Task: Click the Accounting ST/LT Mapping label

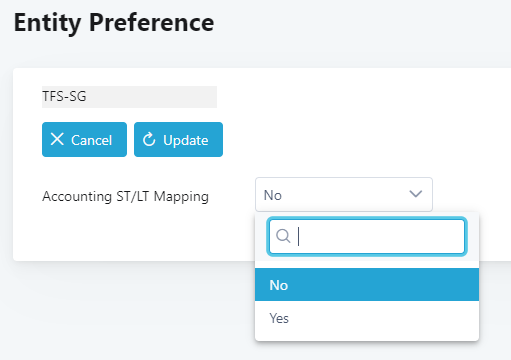Action: point(125,196)
